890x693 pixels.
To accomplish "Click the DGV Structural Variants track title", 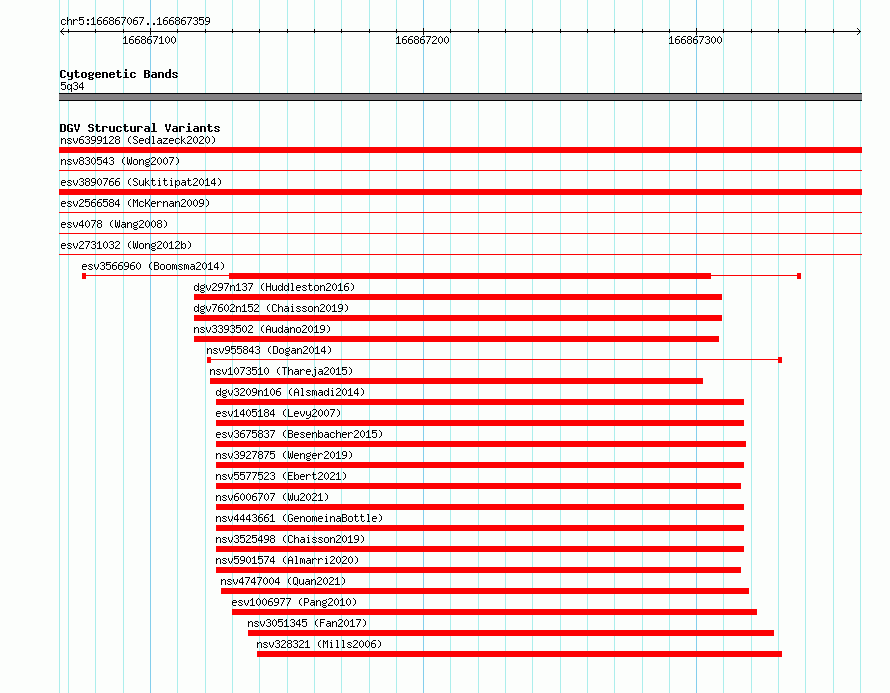I will [140, 128].
